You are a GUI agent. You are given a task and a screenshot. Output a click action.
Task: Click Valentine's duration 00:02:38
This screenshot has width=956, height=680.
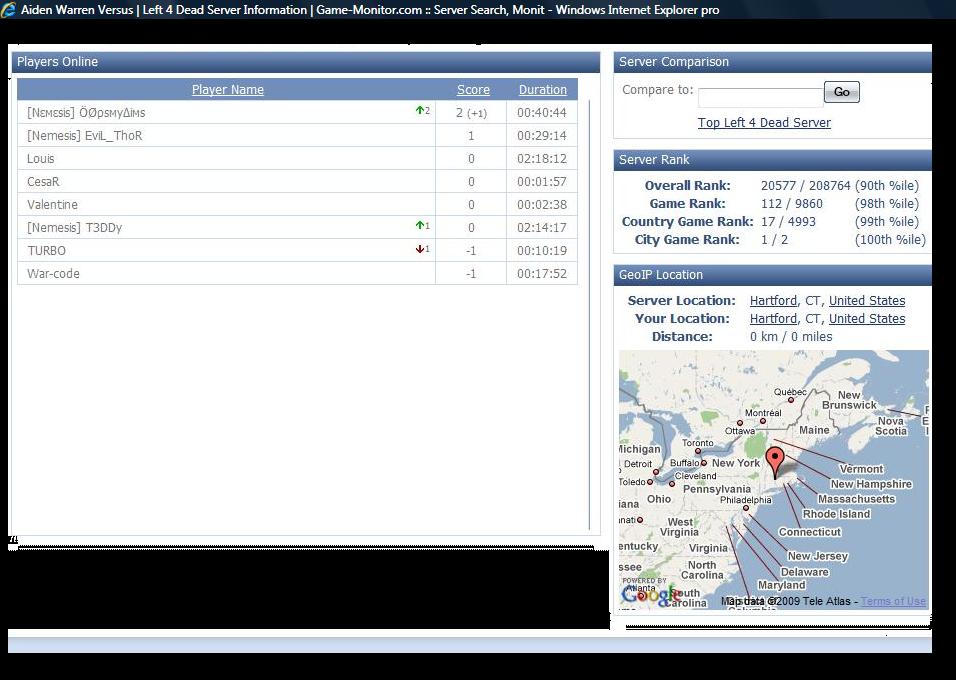(542, 204)
